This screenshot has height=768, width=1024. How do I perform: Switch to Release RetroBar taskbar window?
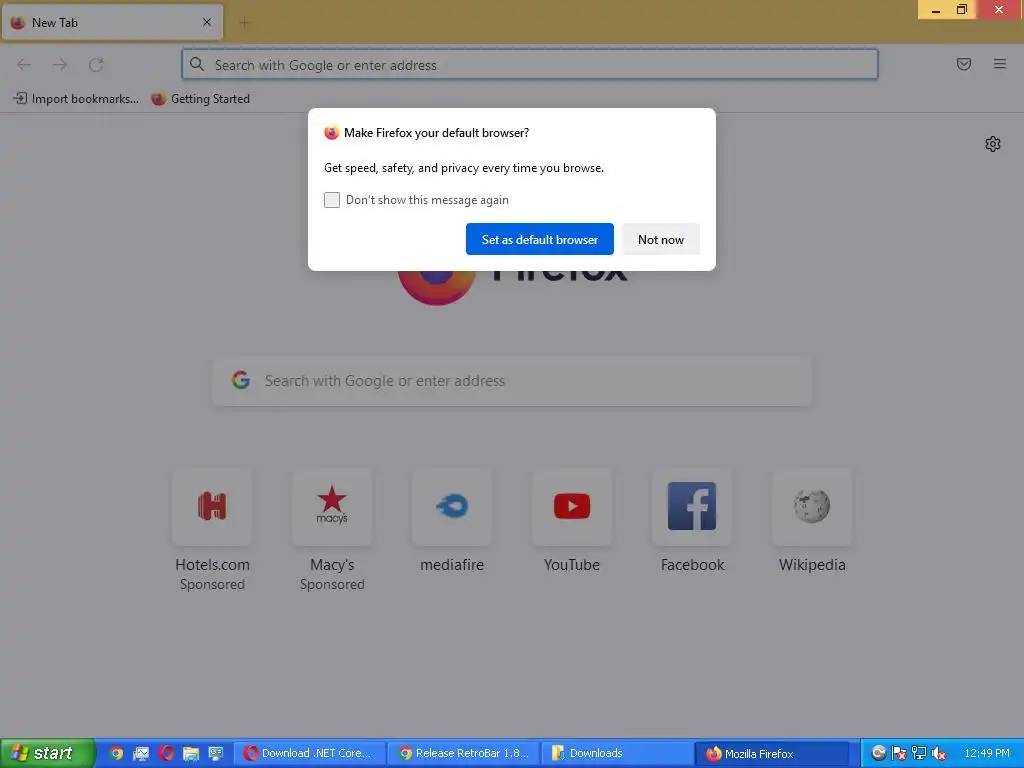(x=464, y=753)
